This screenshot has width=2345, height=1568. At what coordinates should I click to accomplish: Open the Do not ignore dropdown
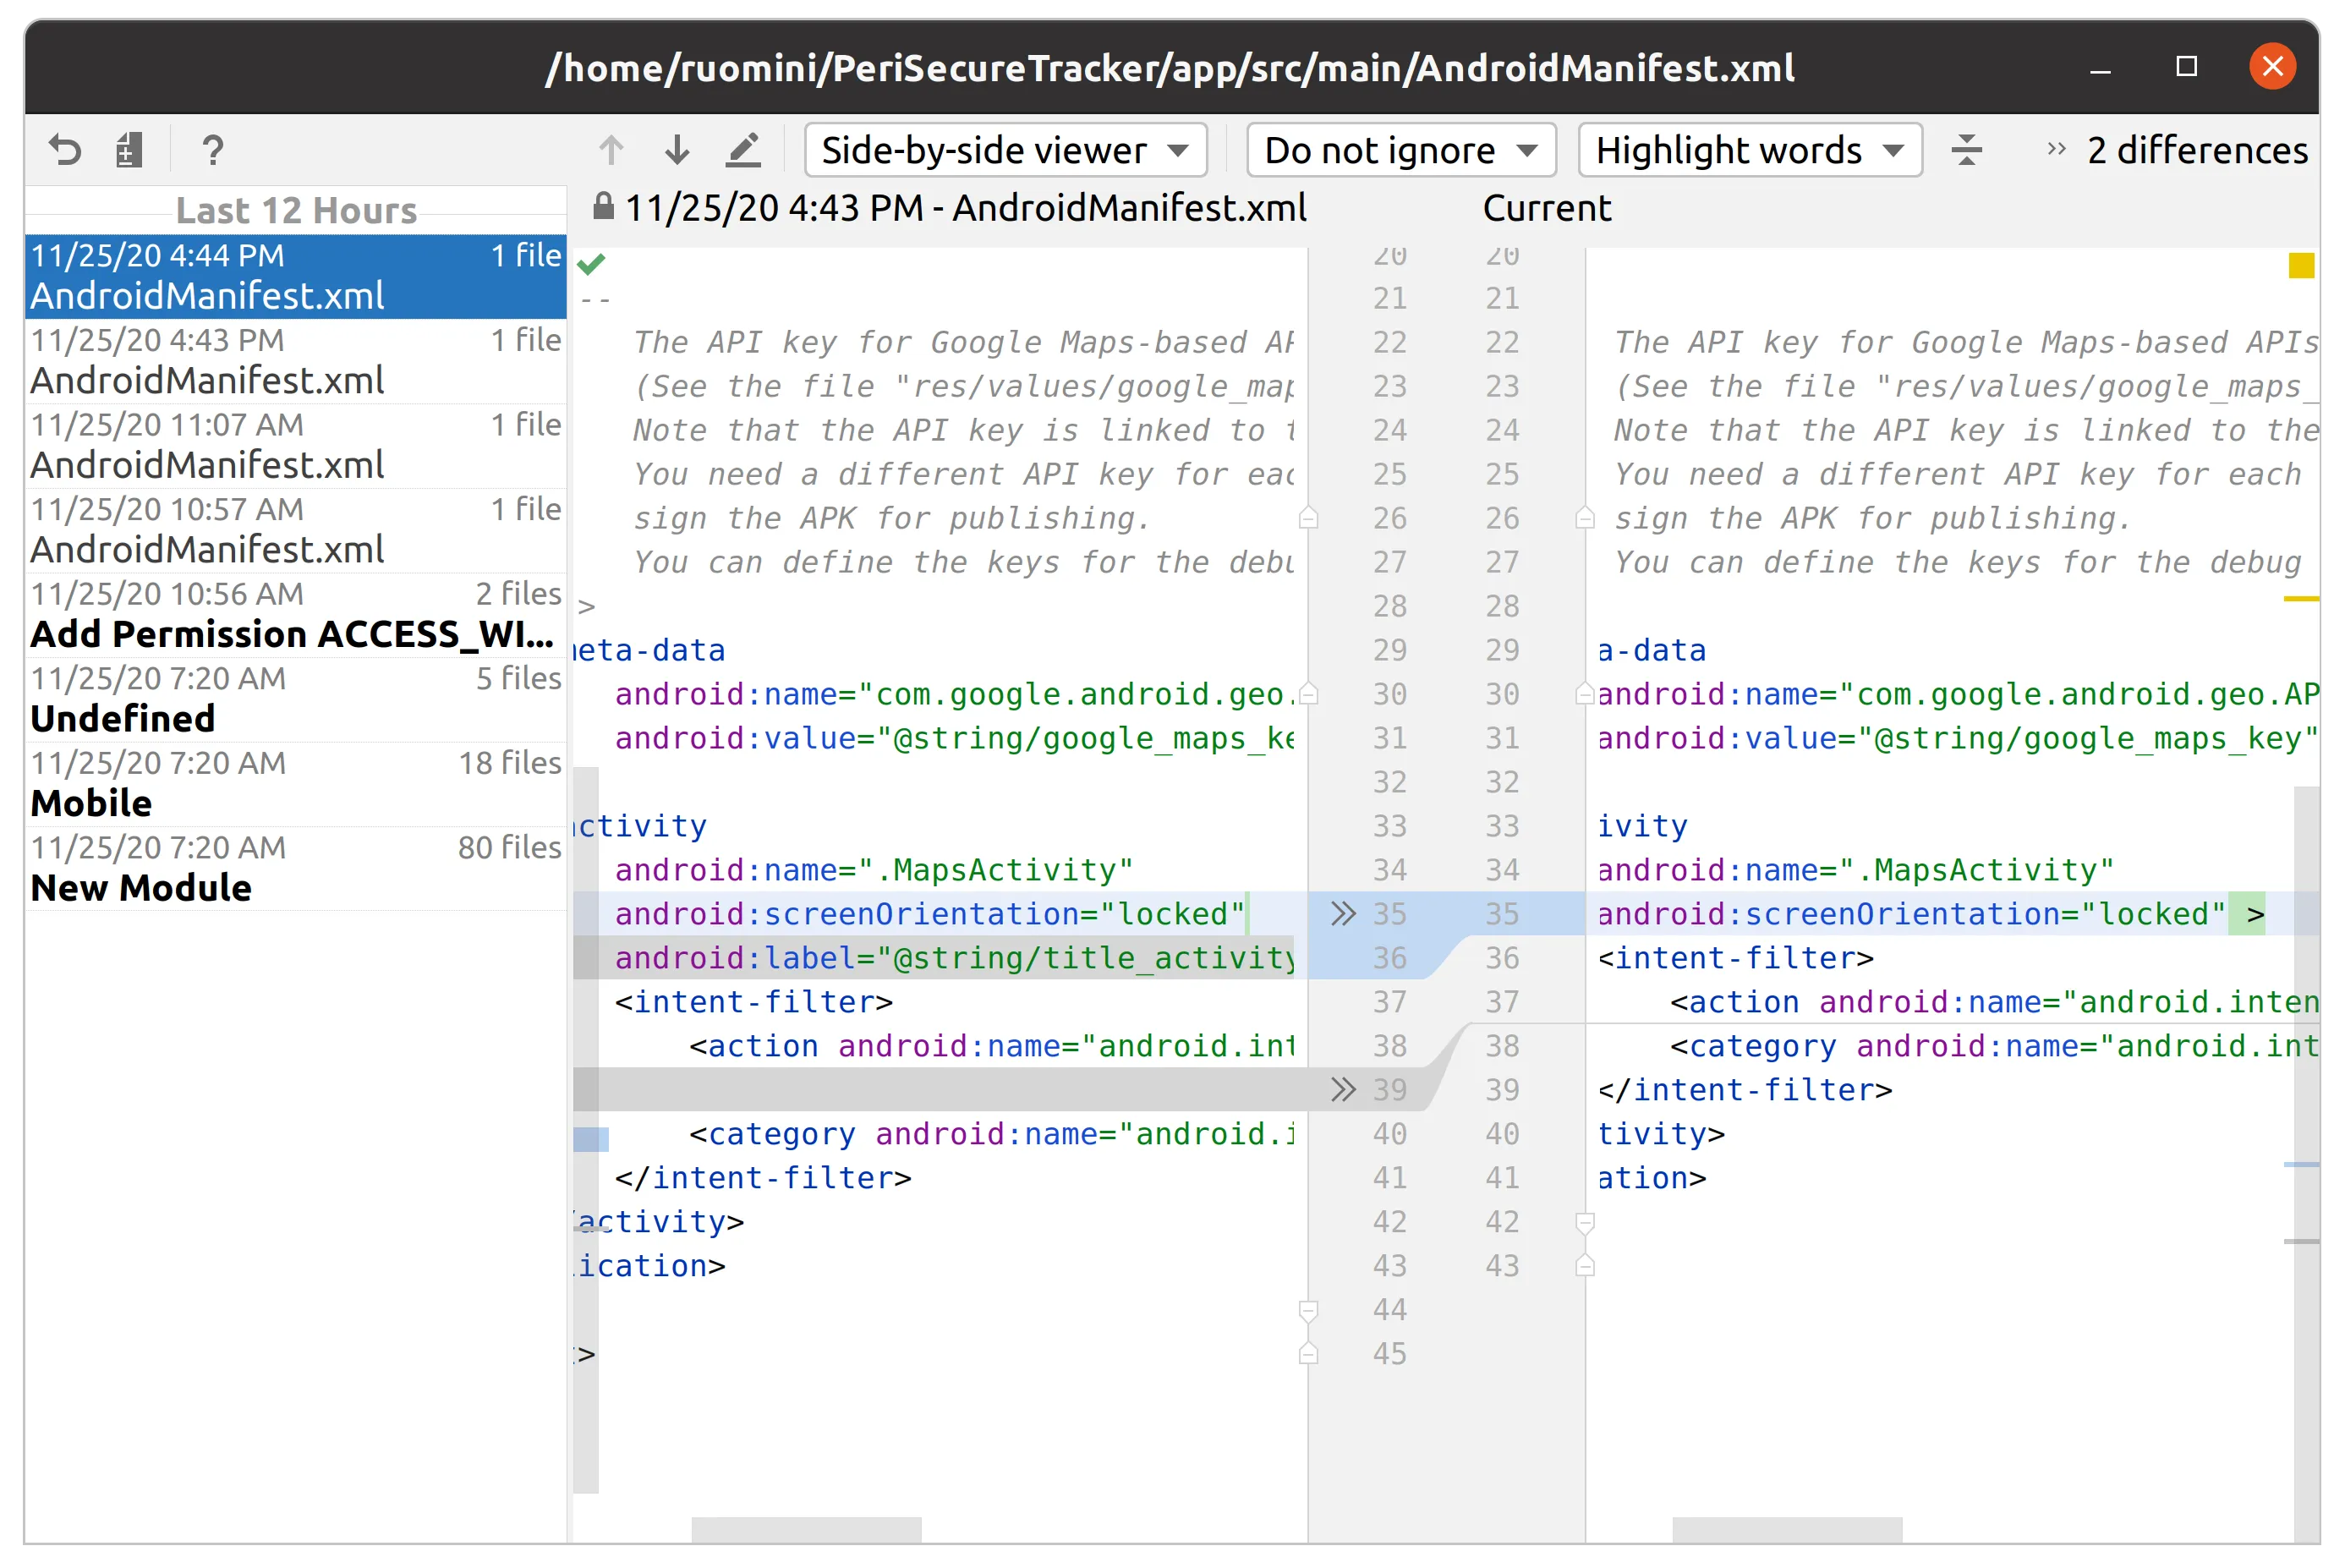coord(1400,150)
